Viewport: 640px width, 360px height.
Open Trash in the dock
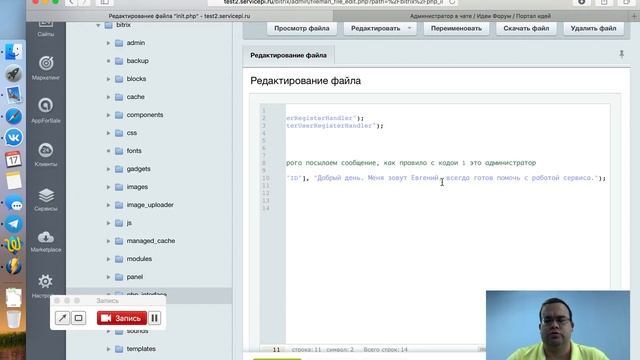tap(13, 319)
